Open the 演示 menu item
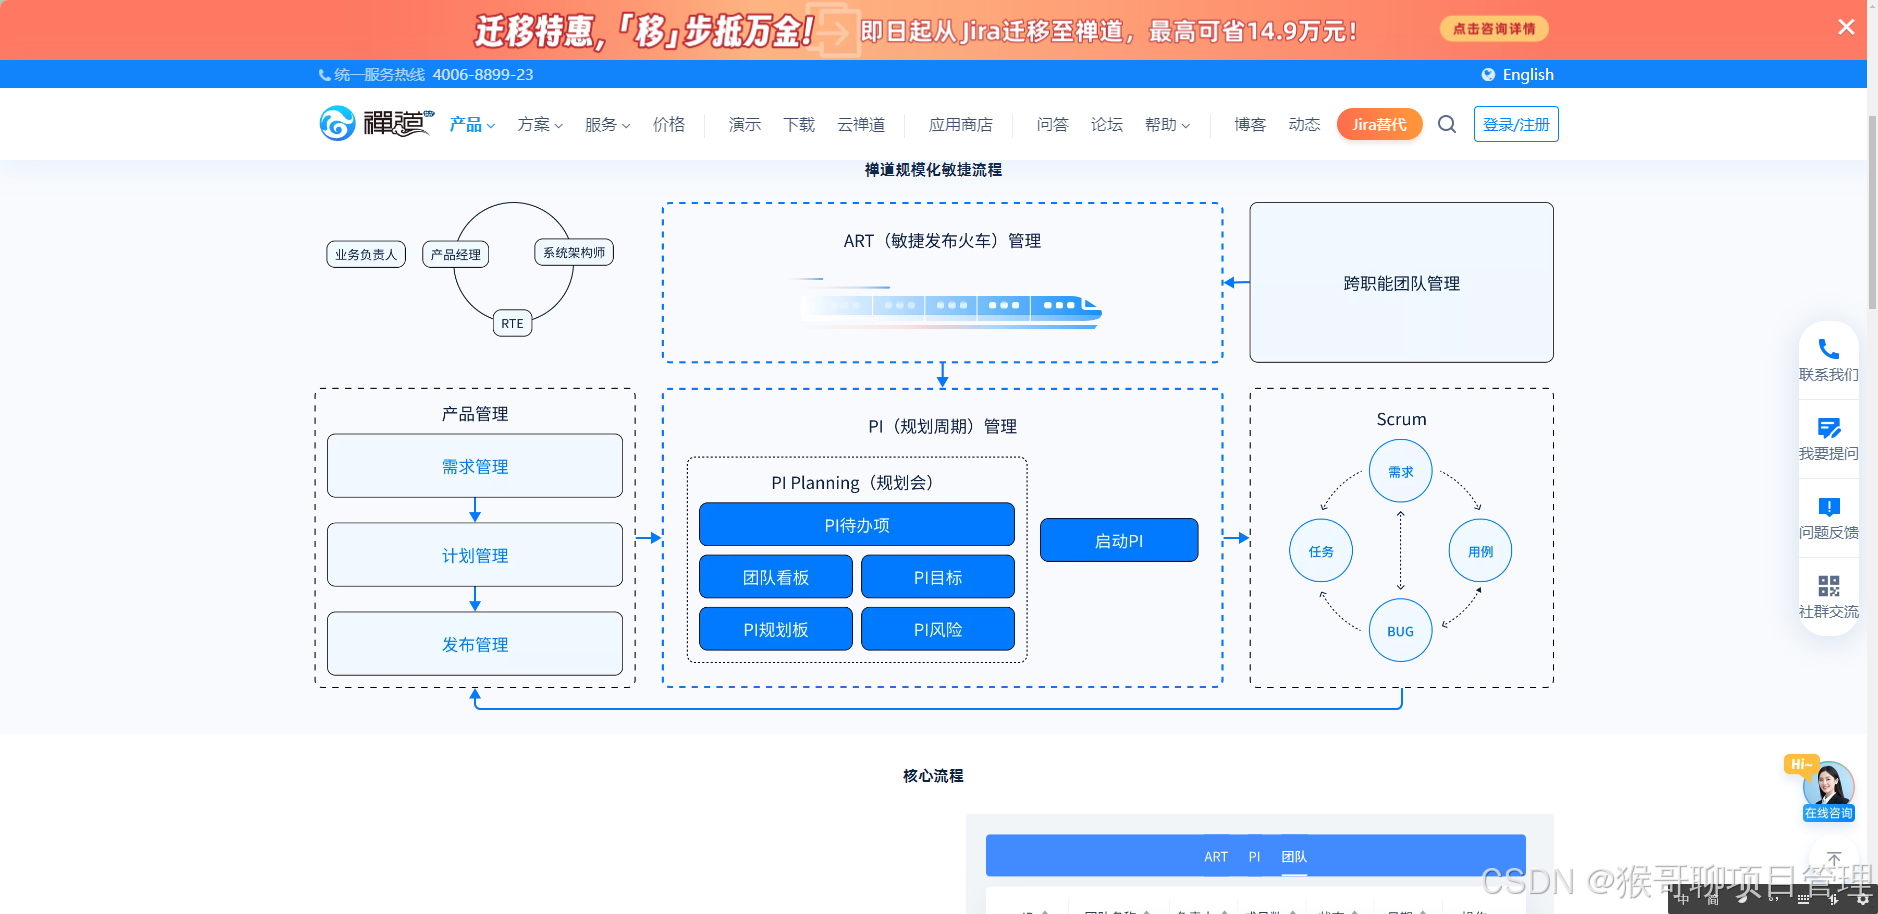This screenshot has width=1878, height=914. tap(745, 125)
